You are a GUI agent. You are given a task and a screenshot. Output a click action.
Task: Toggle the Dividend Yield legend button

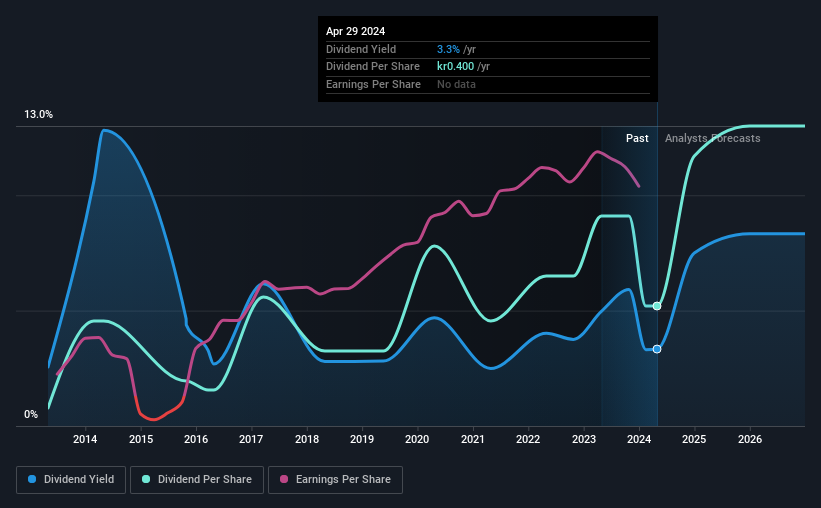71,480
